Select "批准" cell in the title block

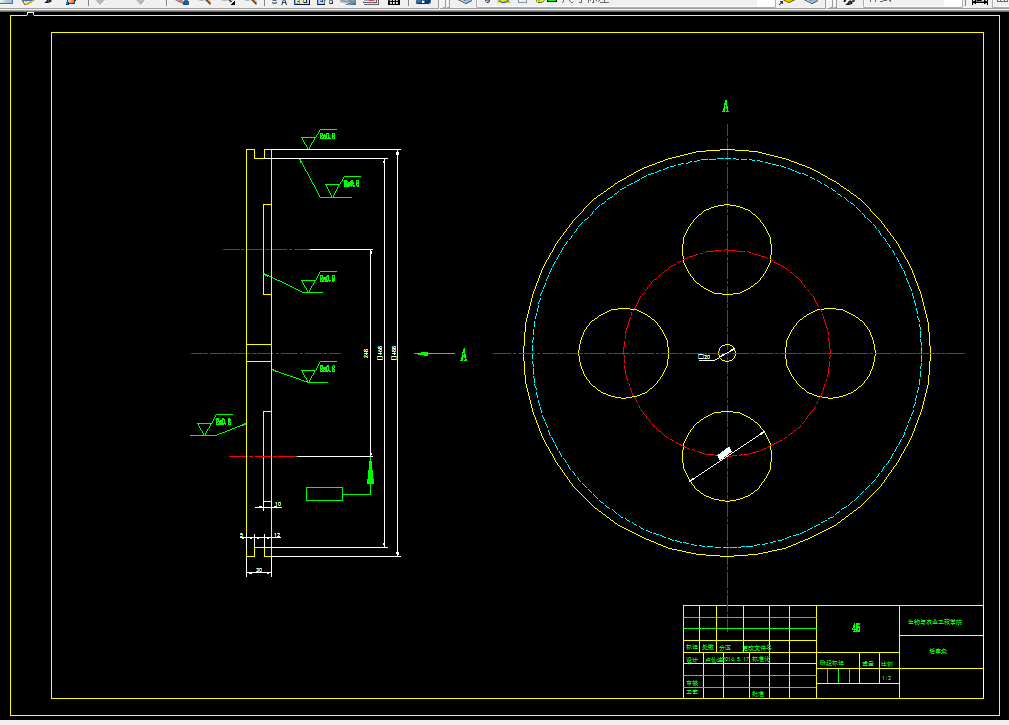coord(758,693)
